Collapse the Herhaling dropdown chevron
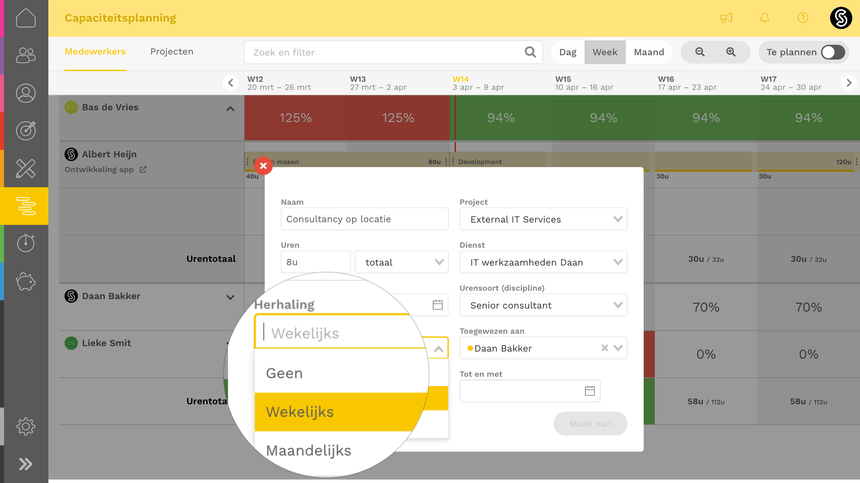860x483 pixels. coord(439,349)
